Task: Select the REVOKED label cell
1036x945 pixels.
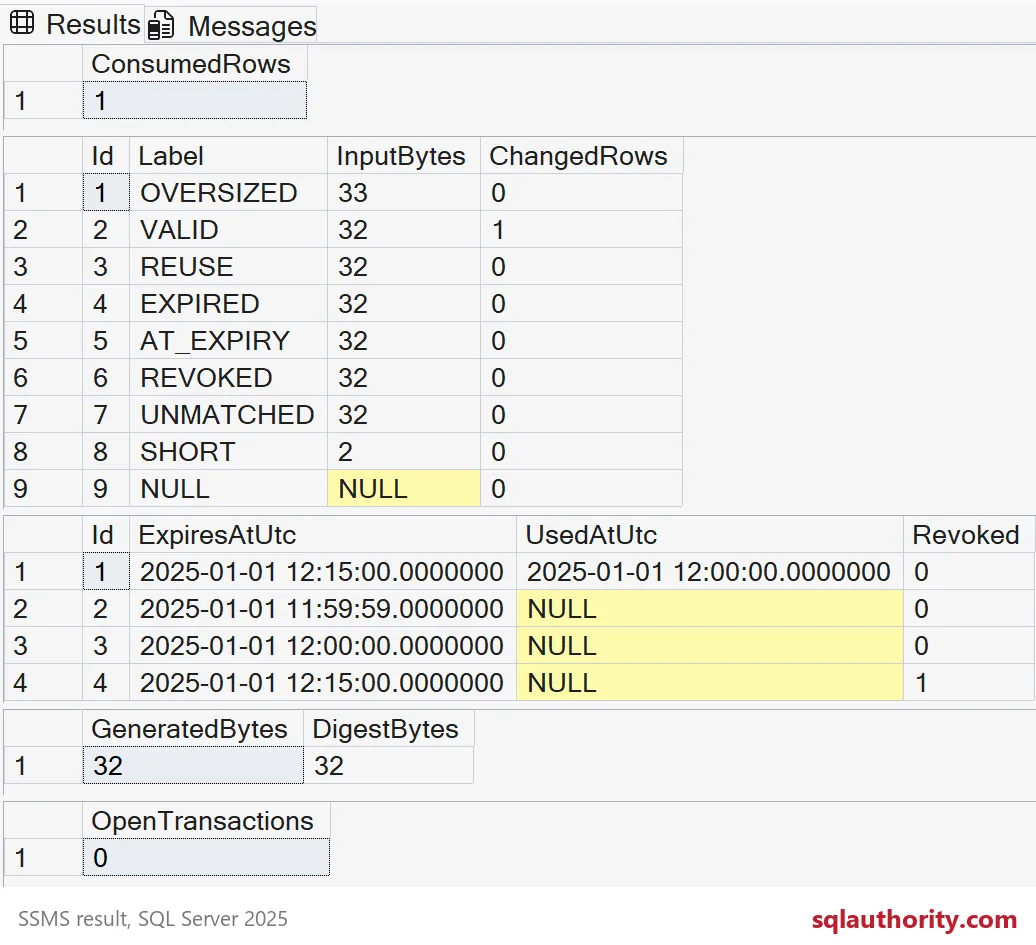Action: tap(228, 378)
